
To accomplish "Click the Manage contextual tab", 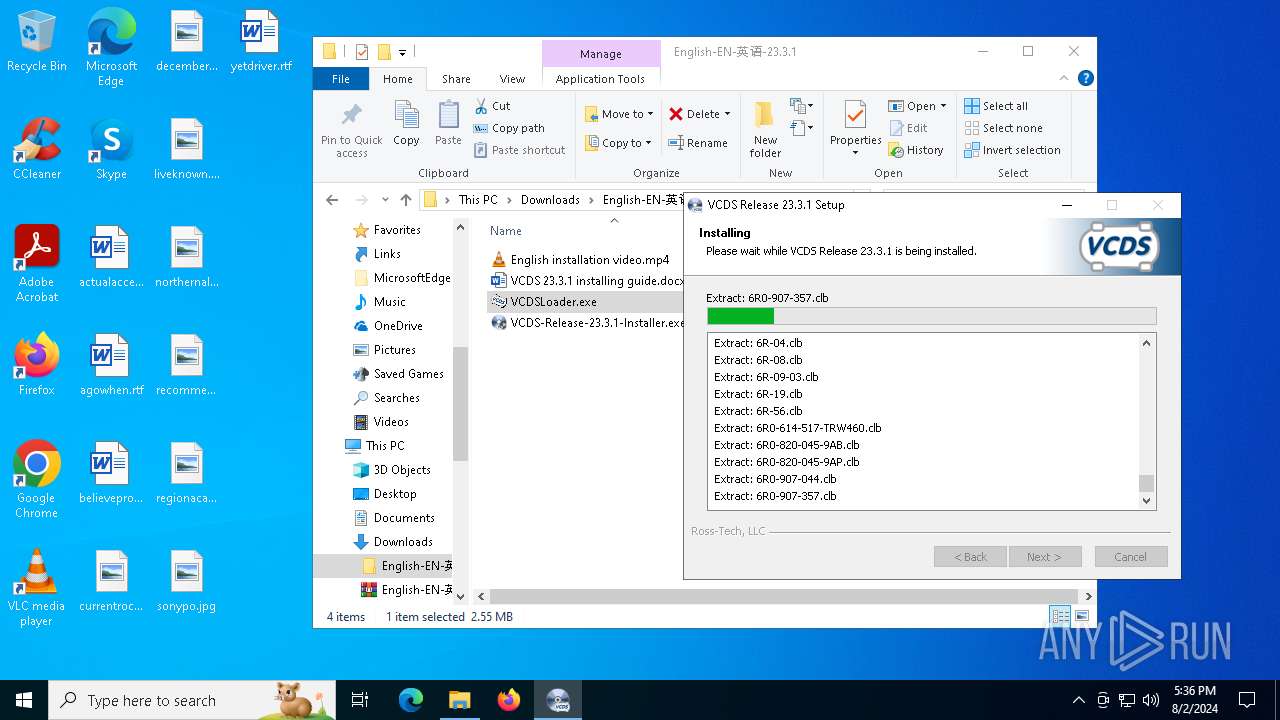I will coord(601,54).
